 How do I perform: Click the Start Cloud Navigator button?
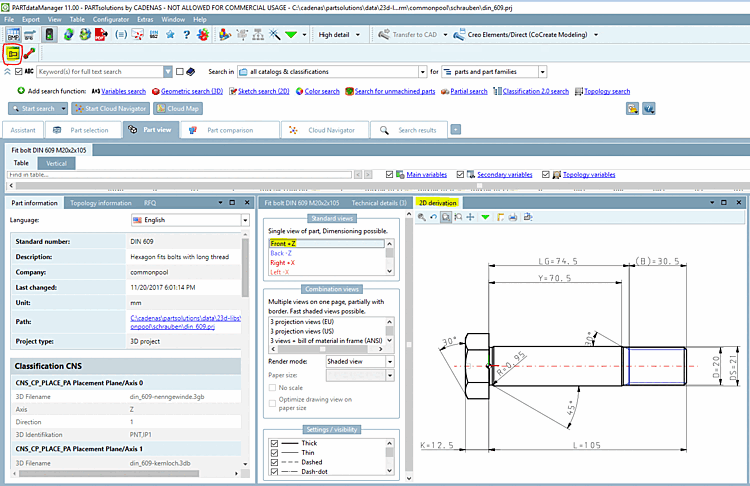(113, 108)
